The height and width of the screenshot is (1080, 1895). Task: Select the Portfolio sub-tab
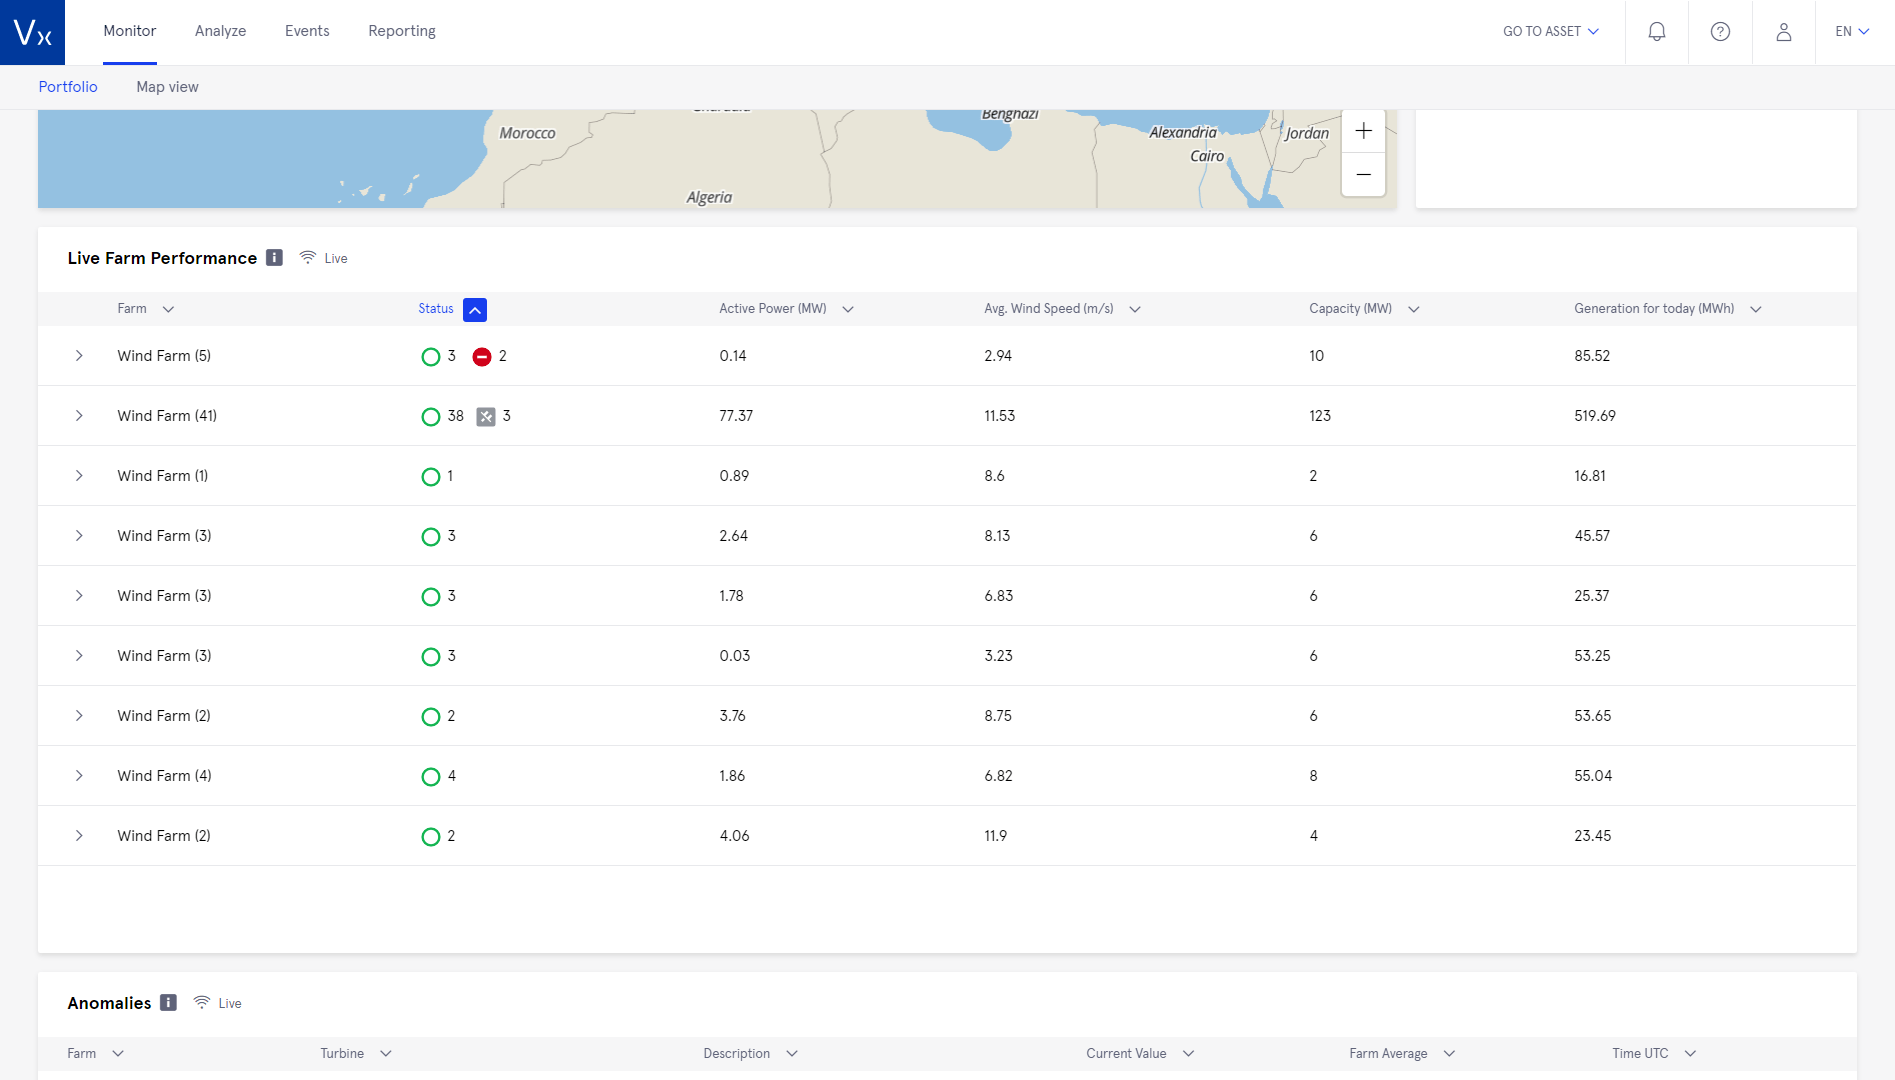[68, 87]
